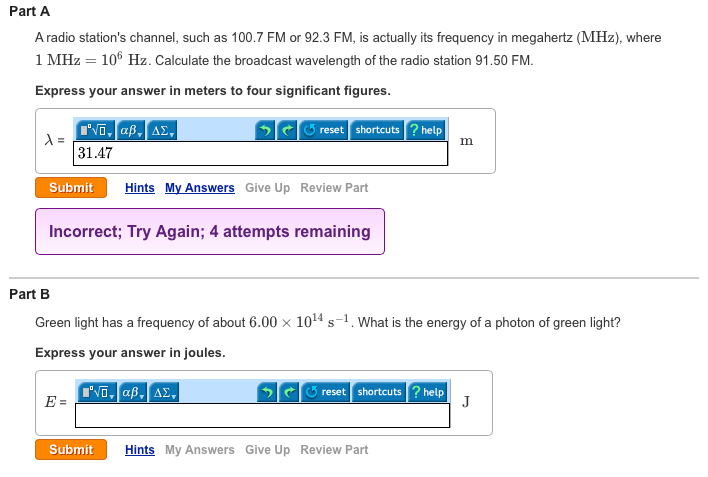Open Greek letters menu in Part B
708x477 pixels.
tap(132, 392)
